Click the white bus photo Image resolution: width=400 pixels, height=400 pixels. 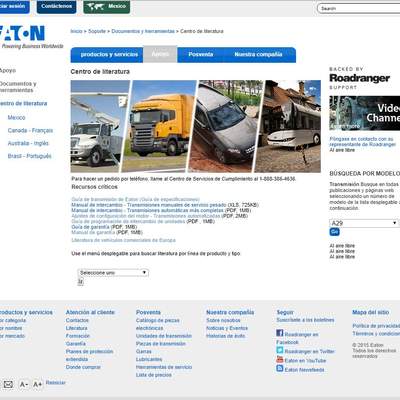[288, 126]
